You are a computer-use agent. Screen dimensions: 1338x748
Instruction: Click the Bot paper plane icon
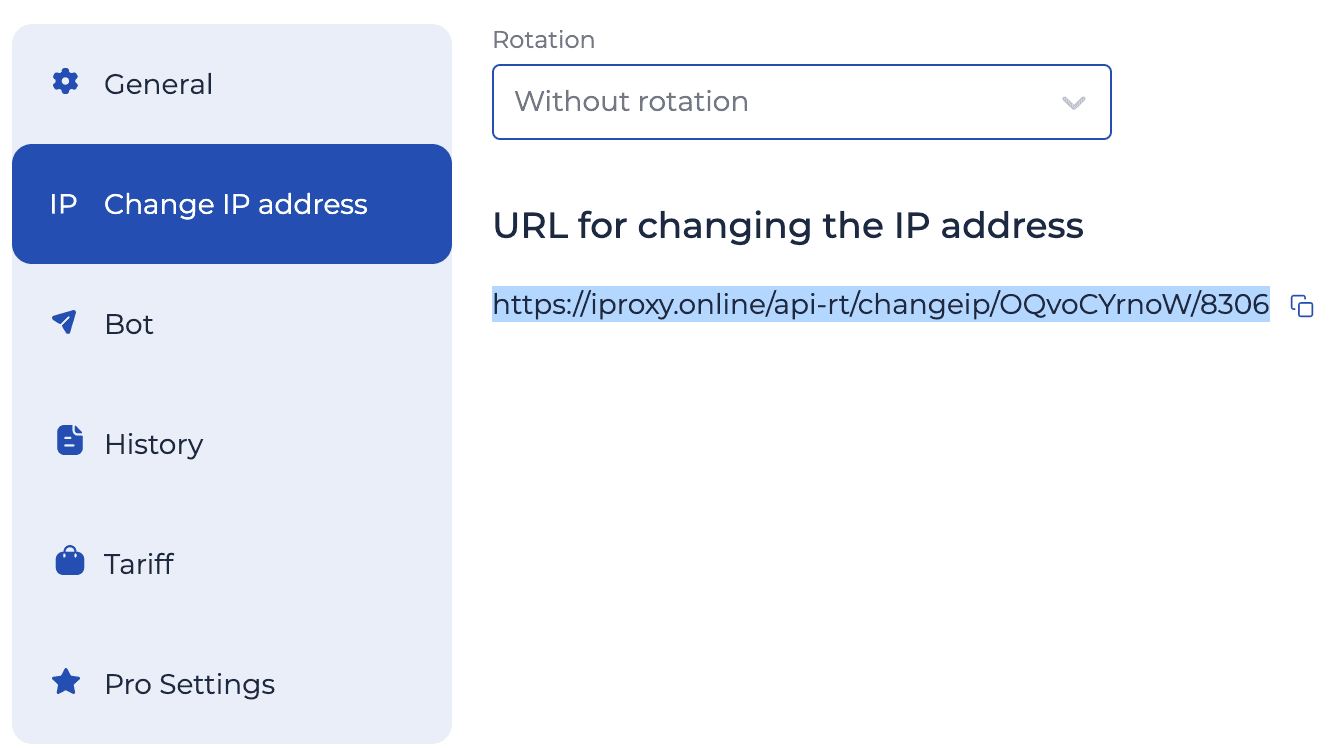tap(65, 322)
